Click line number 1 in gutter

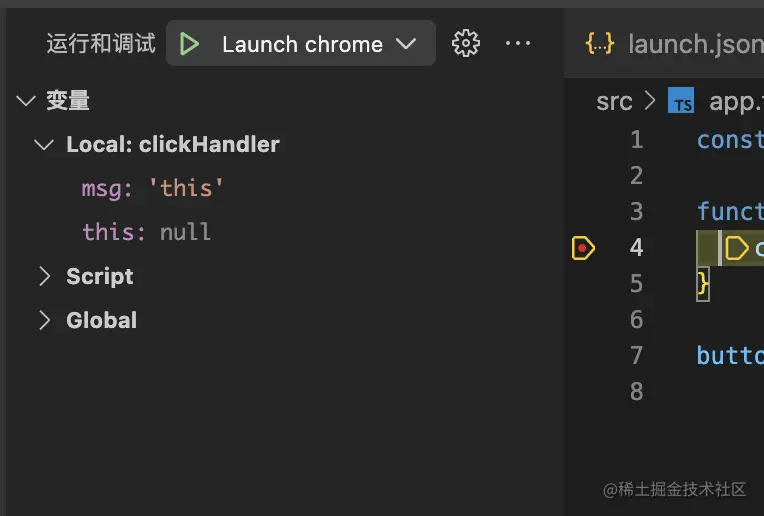coord(637,139)
